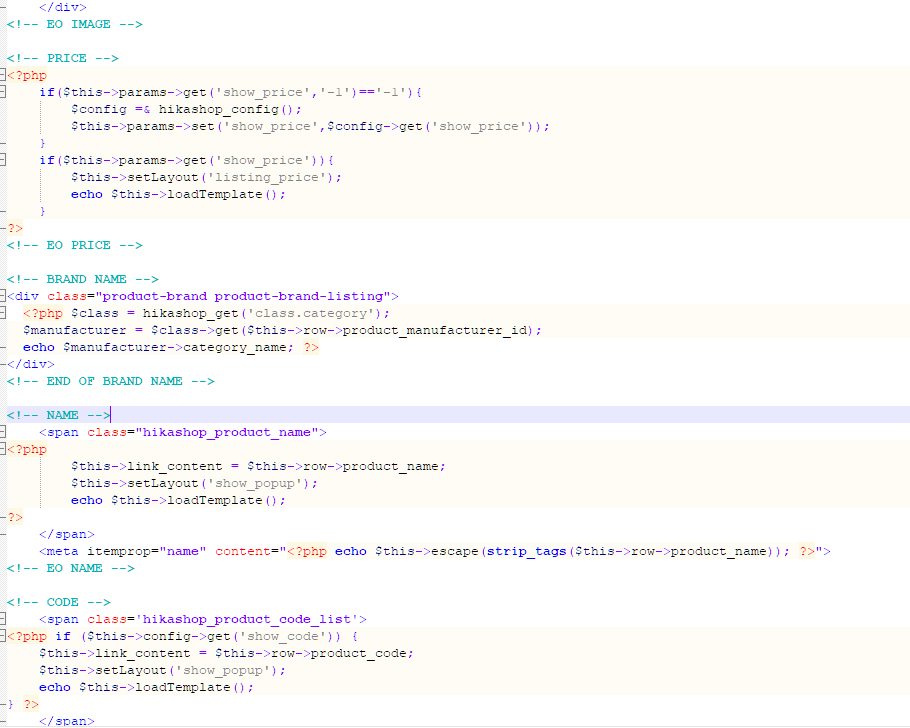
Task: Click the '<!-- EO NAME -->' comment
Action: pyautogui.click(x=71, y=568)
